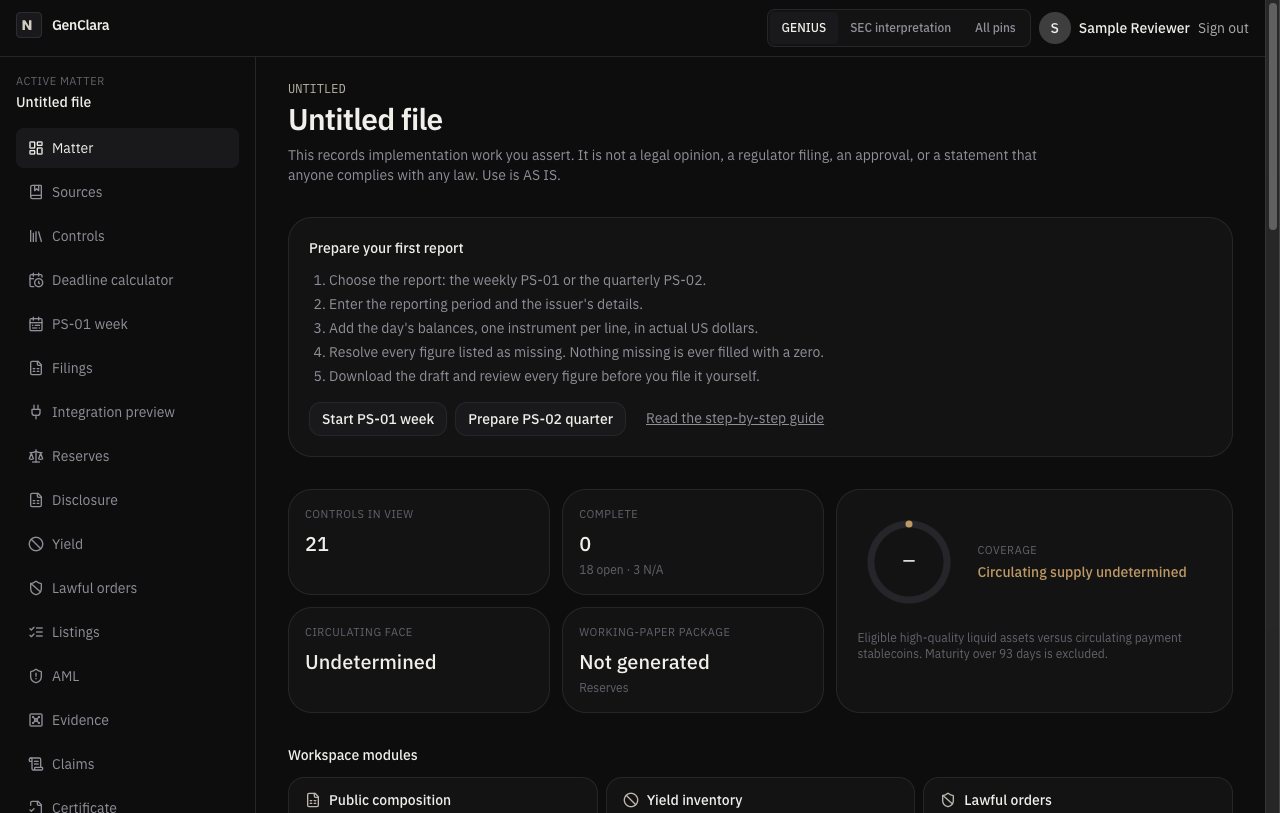The image size is (1280, 813).
Task: Click the Filings document icon
Action: tap(36, 368)
